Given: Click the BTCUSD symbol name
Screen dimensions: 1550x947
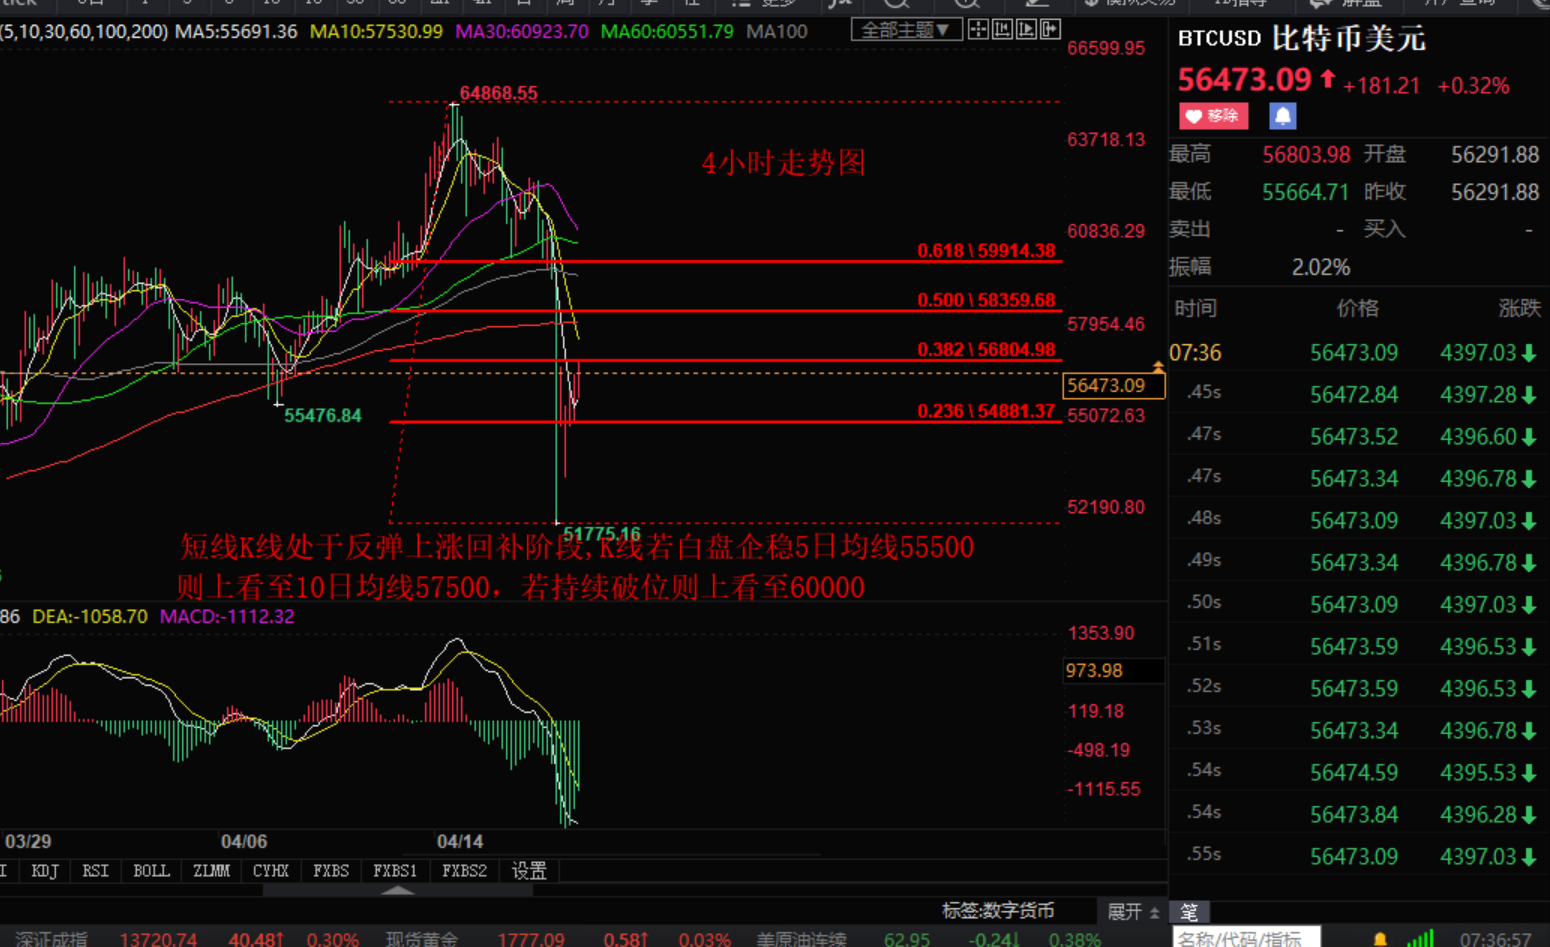Looking at the screenshot, I should tap(1219, 39).
